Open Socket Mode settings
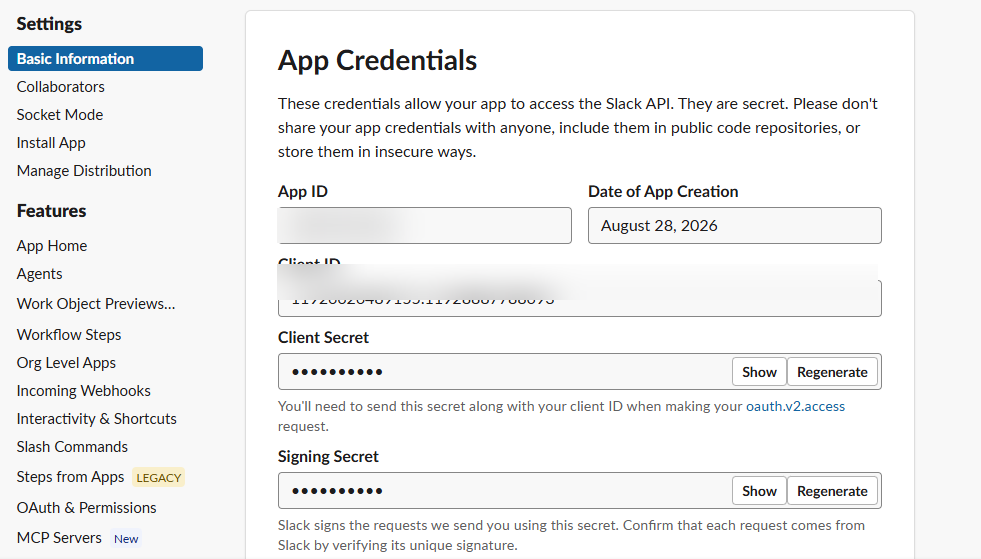This screenshot has width=981, height=559. point(60,115)
